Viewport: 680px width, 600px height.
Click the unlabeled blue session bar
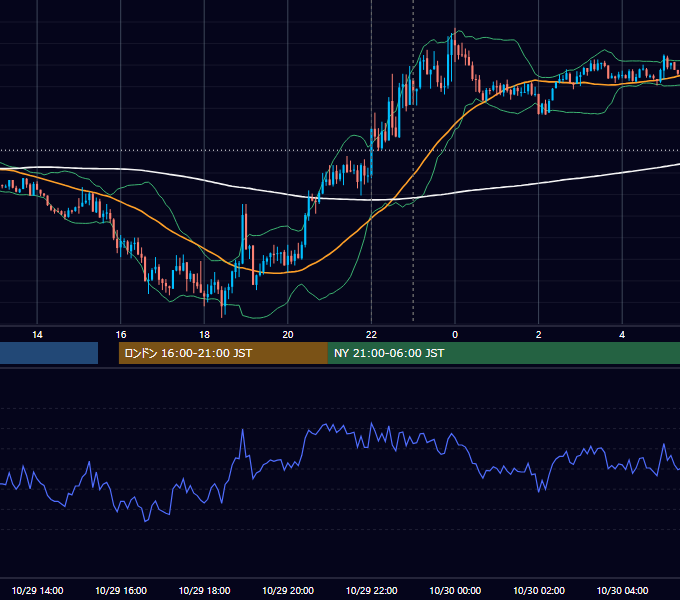pyautogui.click(x=49, y=353)
